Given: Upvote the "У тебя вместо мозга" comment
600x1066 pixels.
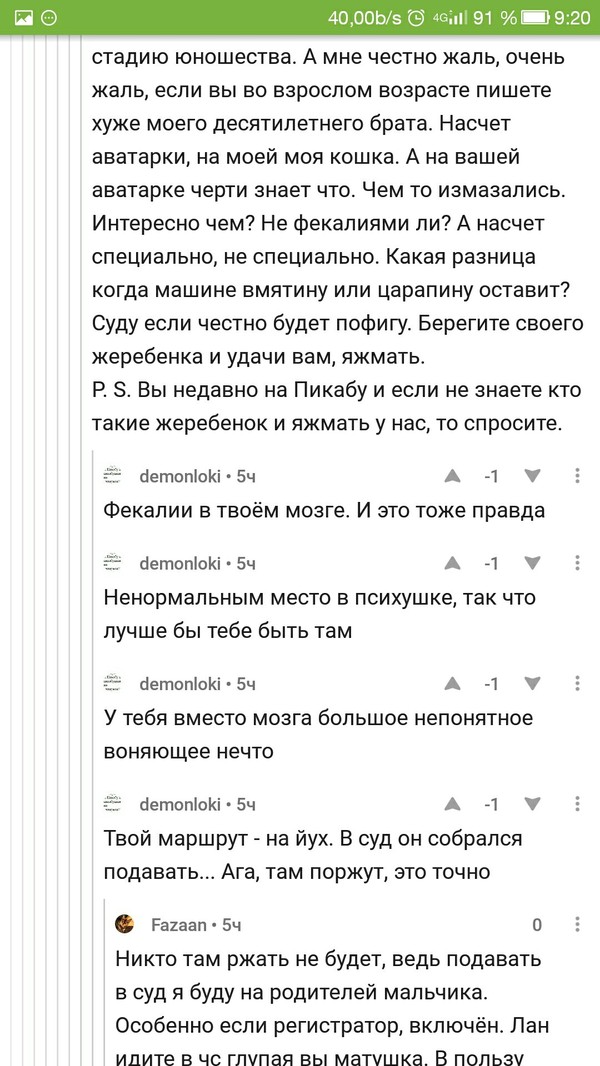Looking at the screenshot, I should (453, 684).
